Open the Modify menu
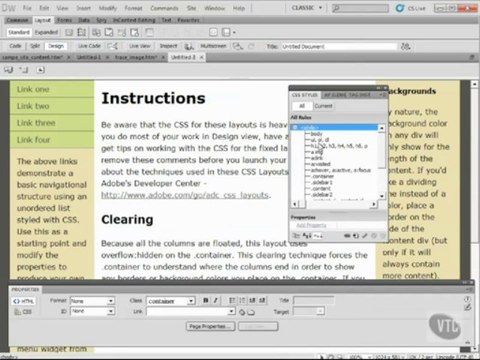The width and height of the screenshot is (480, 360). 108,8
